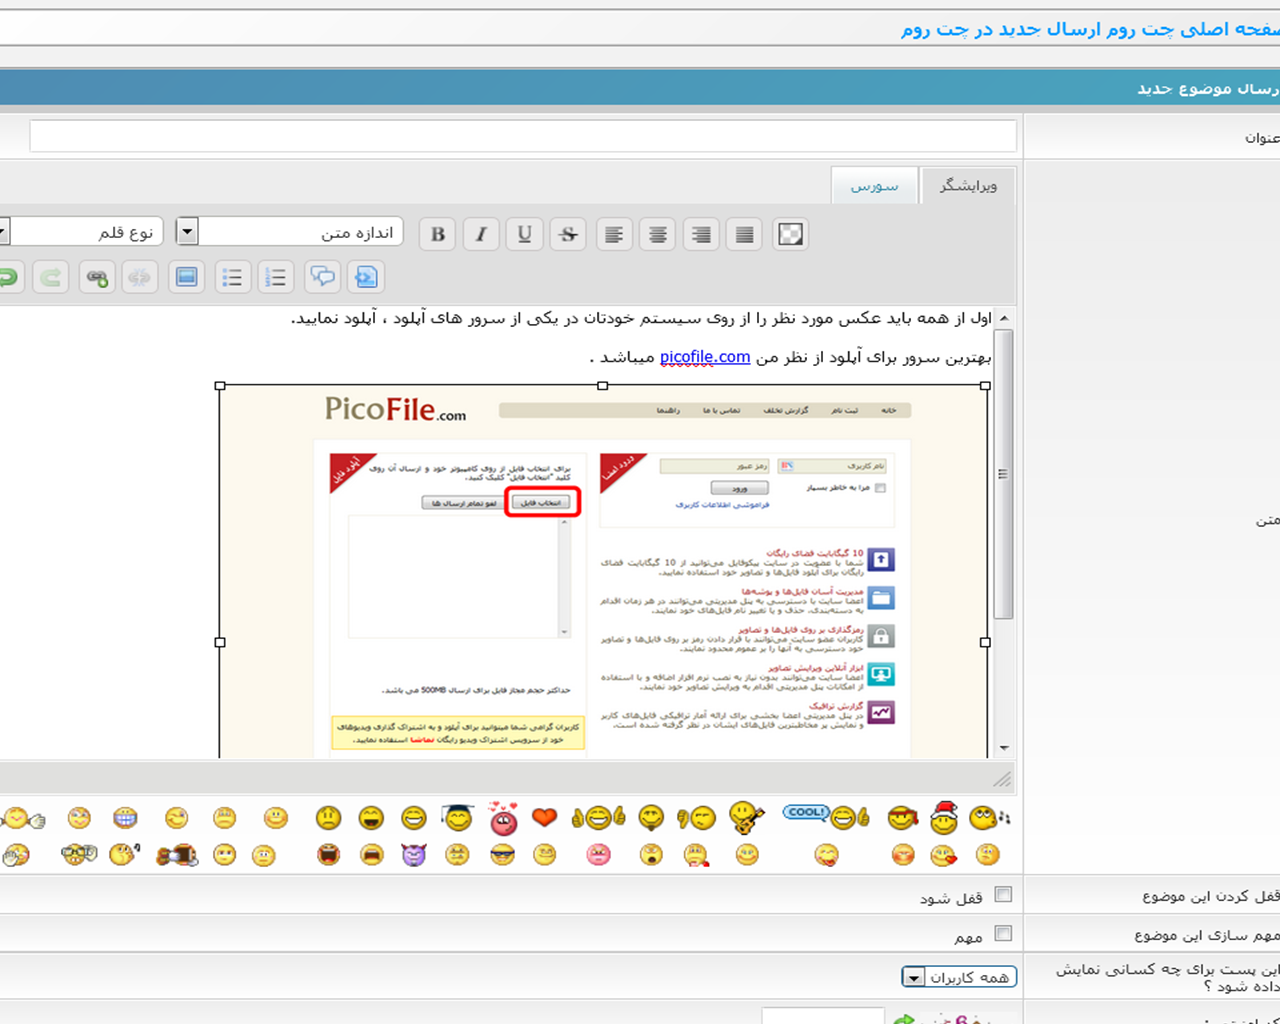Click the editor vertical scrollbar thumb

pos(1003,475)
